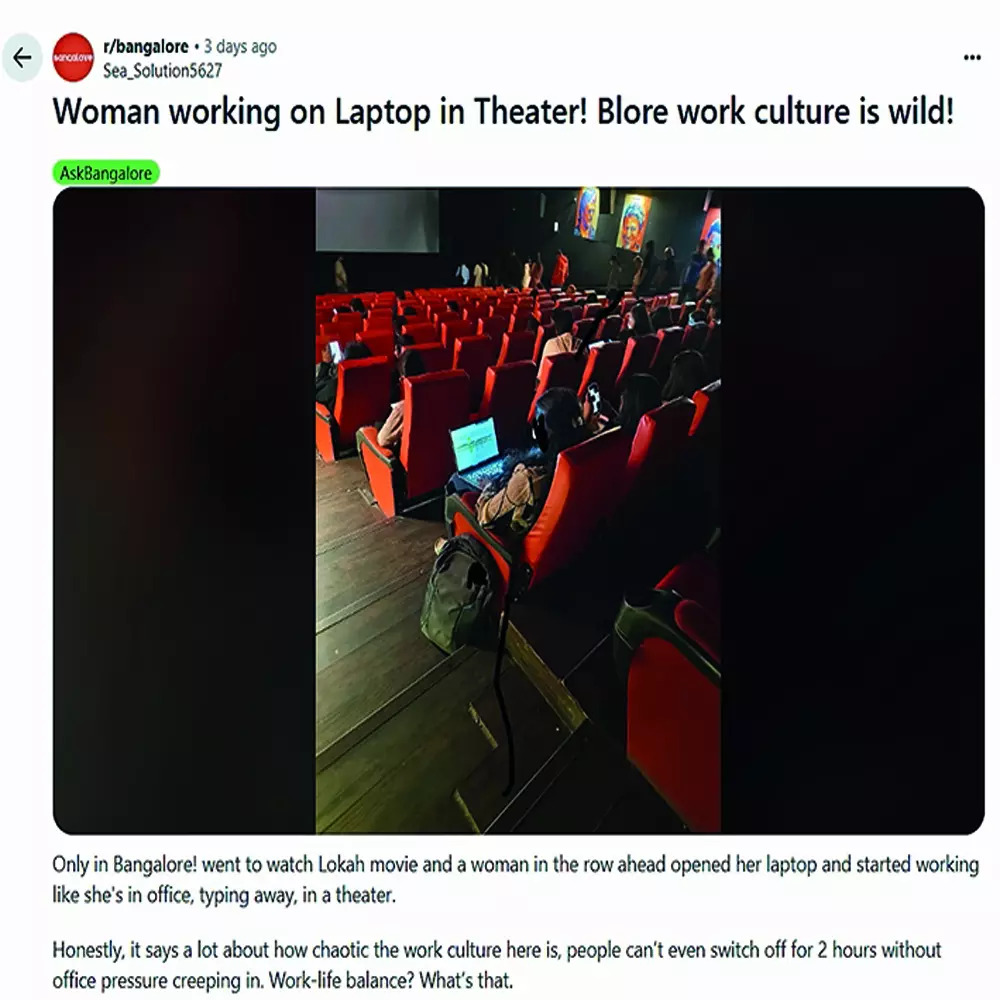Click the glowing laptop screen in the photo
The width and height of the screenshot is (1000, 1000).
pos(474,444)
